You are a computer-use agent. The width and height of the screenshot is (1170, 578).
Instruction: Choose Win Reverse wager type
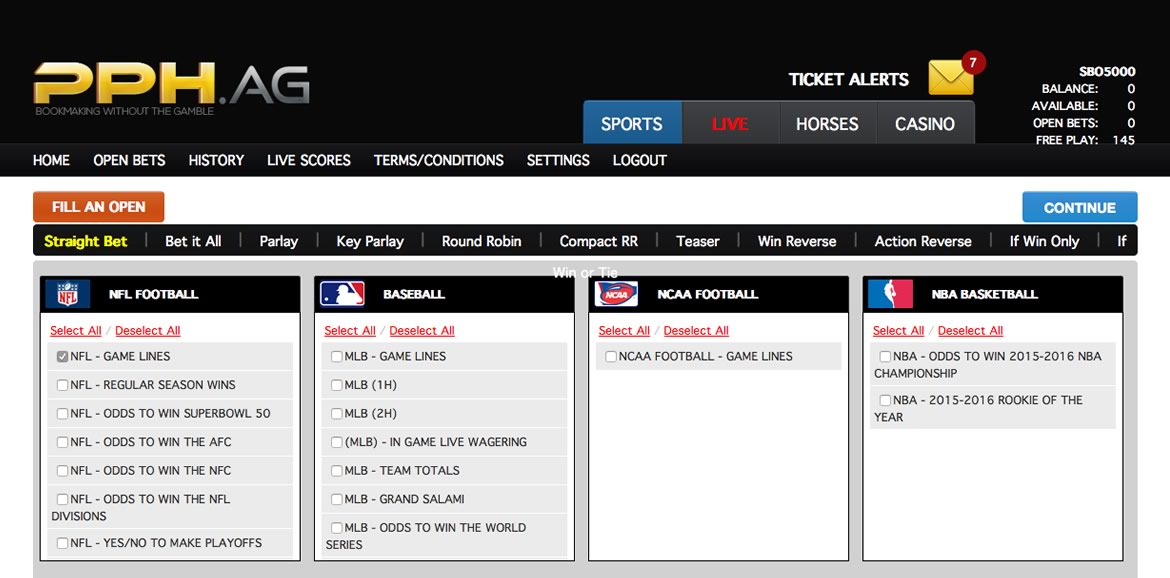(797, 241)
